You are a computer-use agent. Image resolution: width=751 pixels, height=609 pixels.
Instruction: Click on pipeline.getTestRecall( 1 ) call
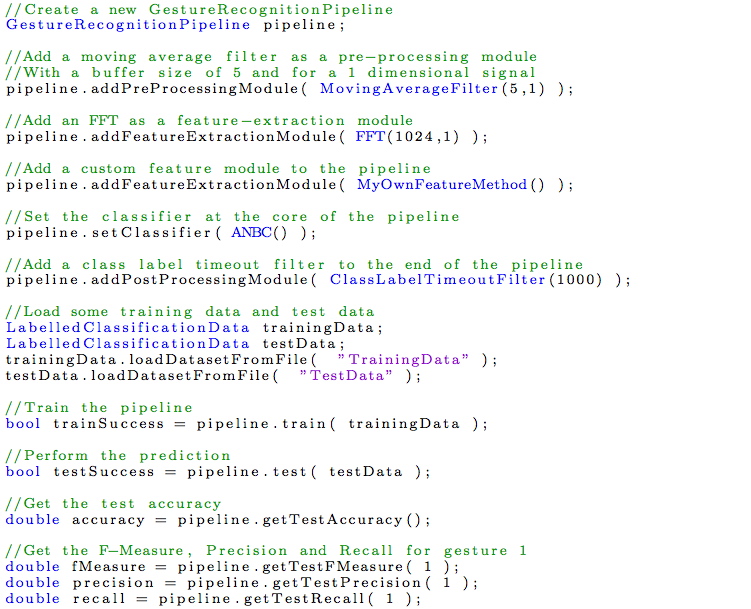pyautogui.click(x=290, y=598)
